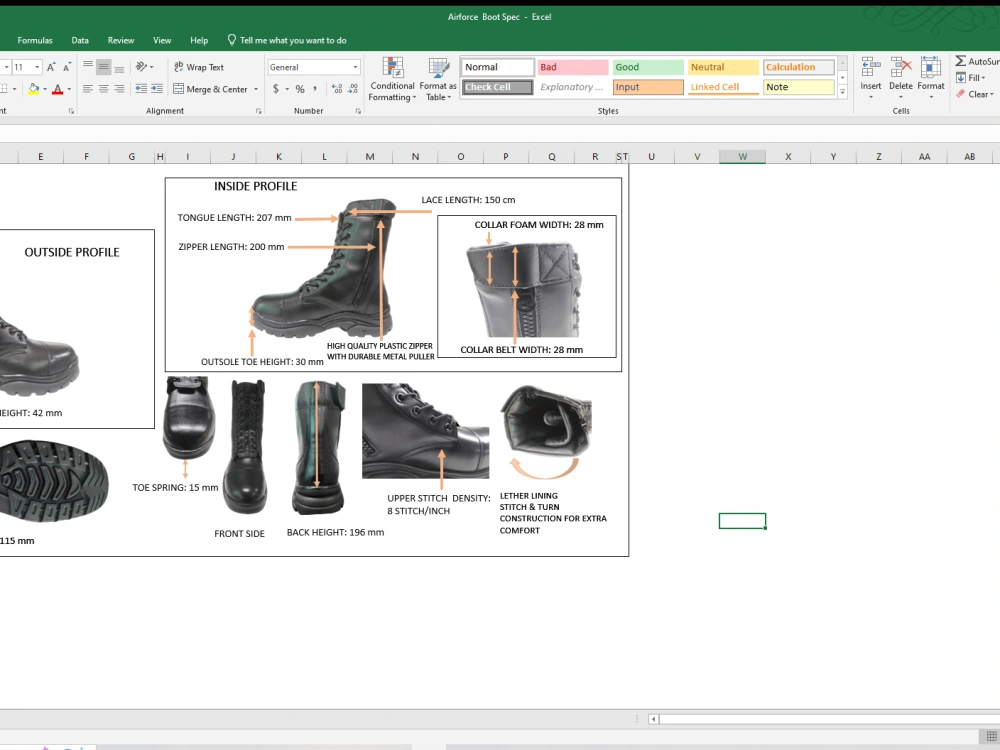Apply the Calculation cell style
This screenshot has height=750, width=1000.
click(x=798, y=67)
